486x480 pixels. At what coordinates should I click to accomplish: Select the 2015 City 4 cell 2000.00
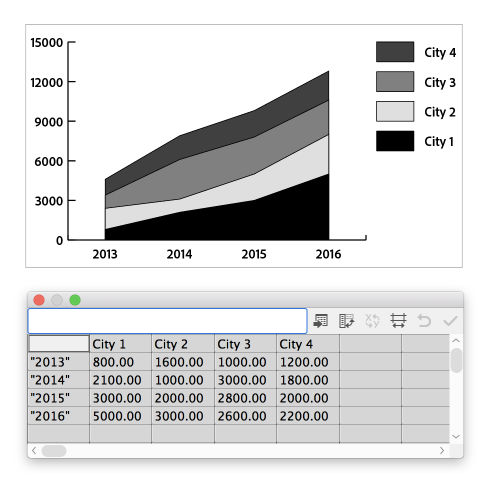click(x=308, y=398)
